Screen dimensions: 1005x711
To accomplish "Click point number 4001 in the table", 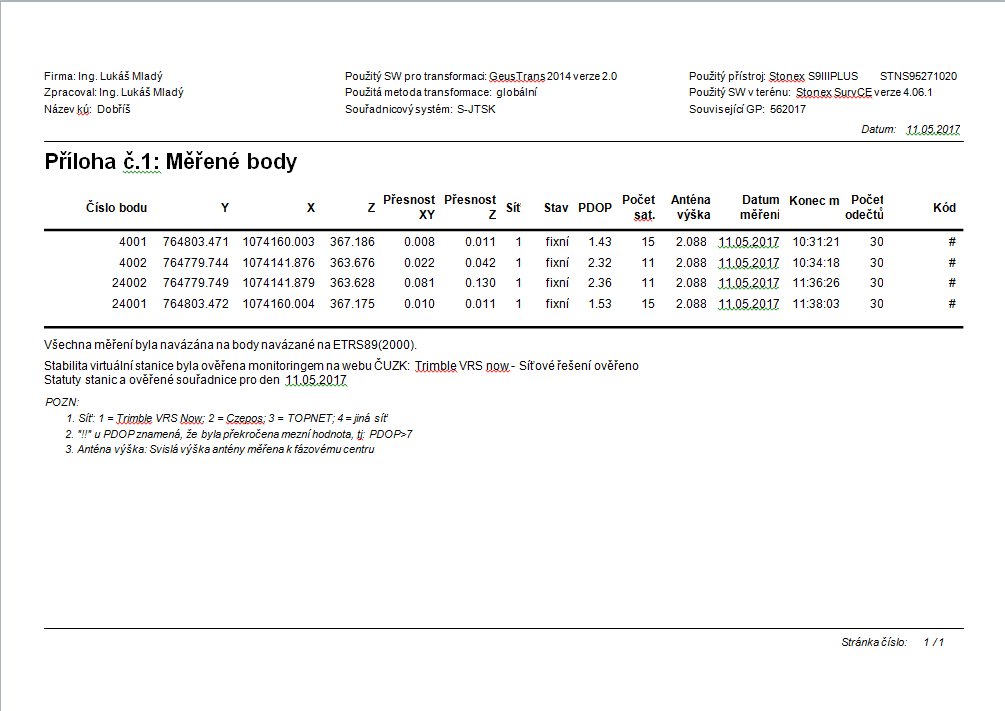I will 132,242.
